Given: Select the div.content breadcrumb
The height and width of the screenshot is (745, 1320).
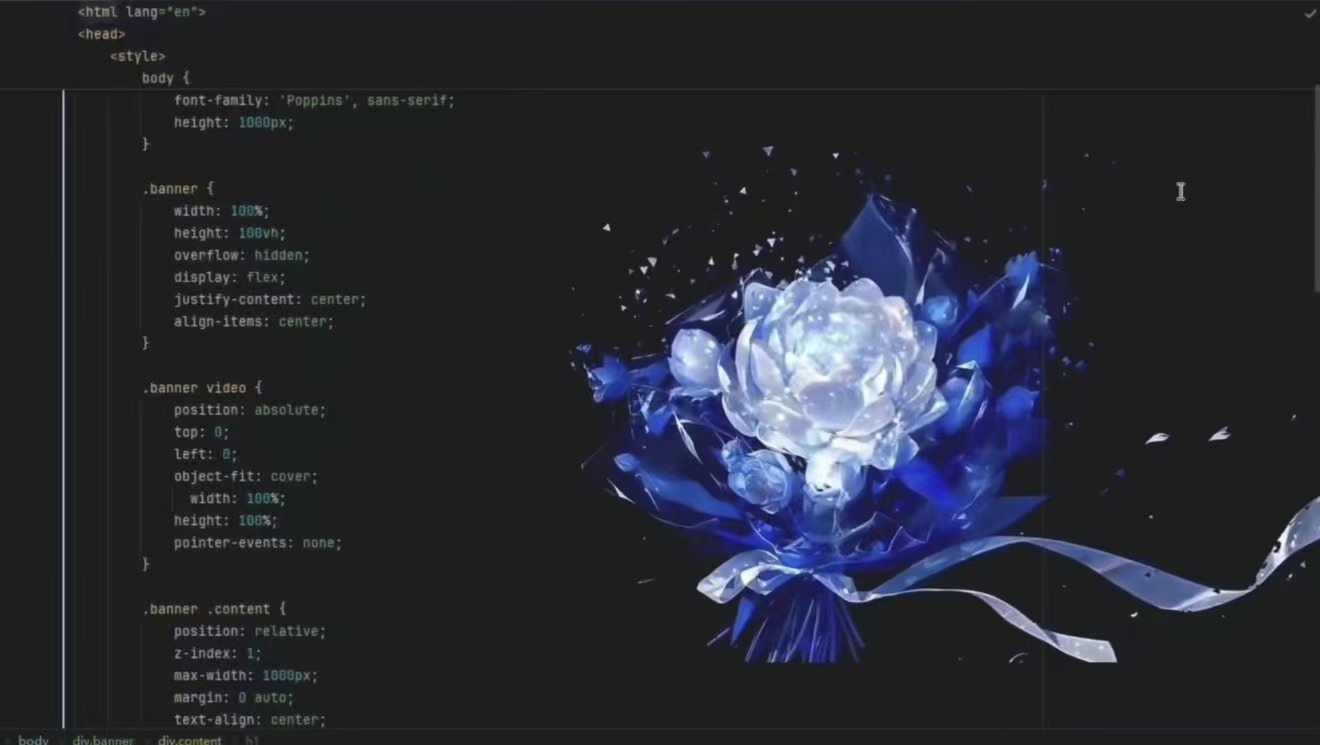Looking at the screenshot, I should coord(190,740).
